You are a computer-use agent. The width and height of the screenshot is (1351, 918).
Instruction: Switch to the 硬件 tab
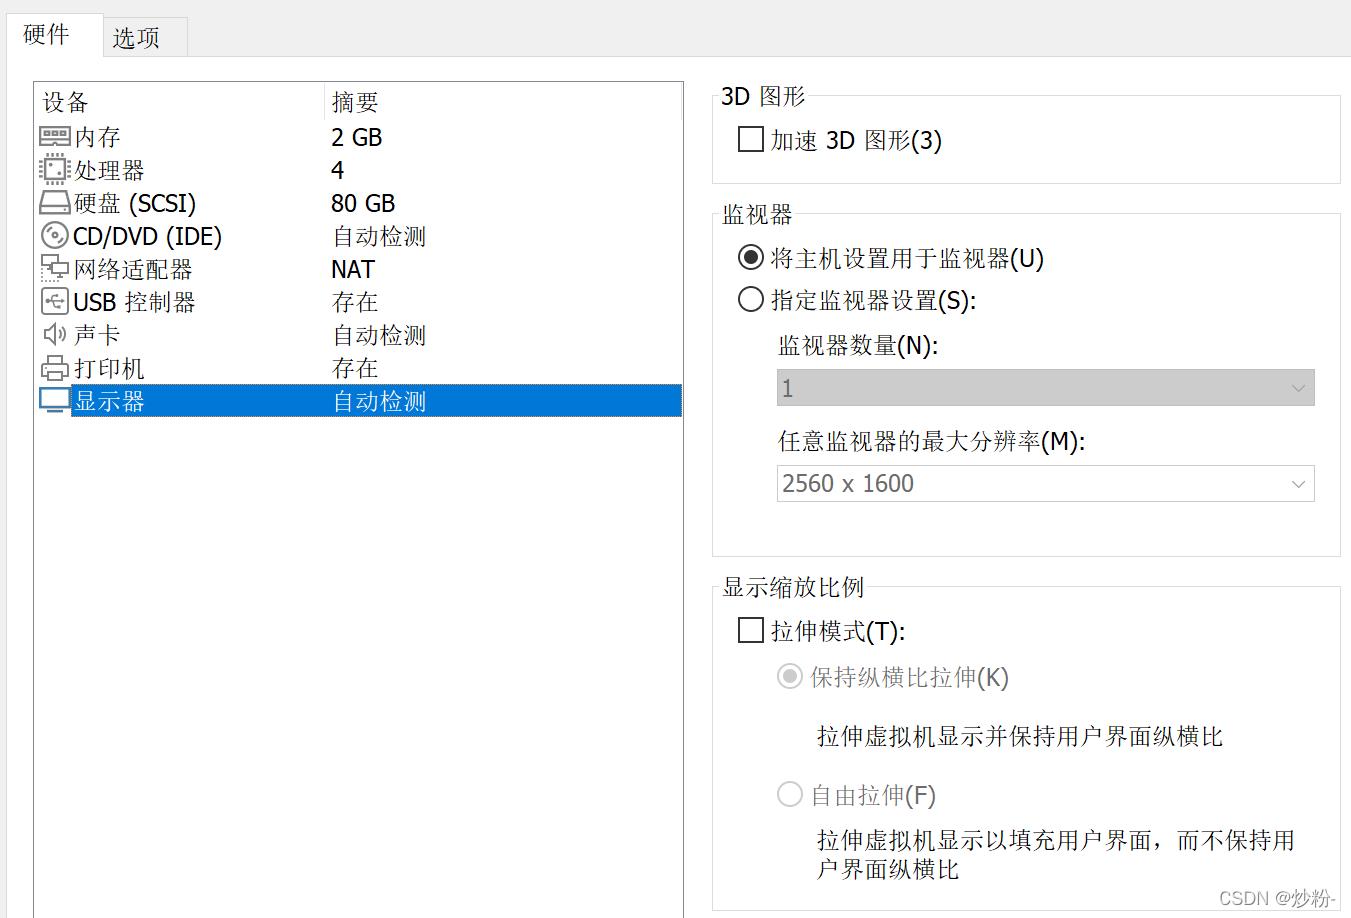55,35
